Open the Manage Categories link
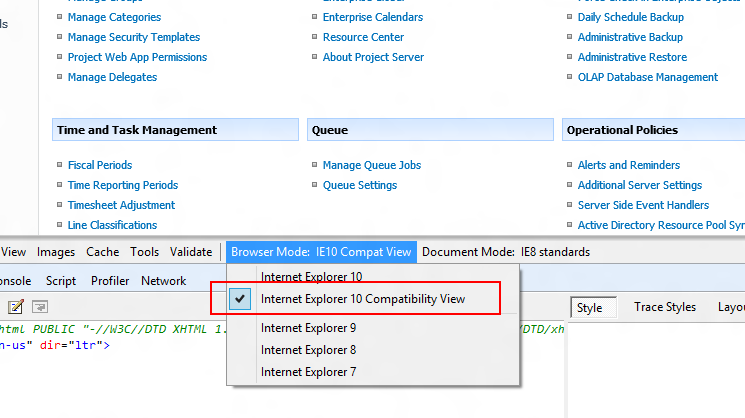 [x=114, y=17]
